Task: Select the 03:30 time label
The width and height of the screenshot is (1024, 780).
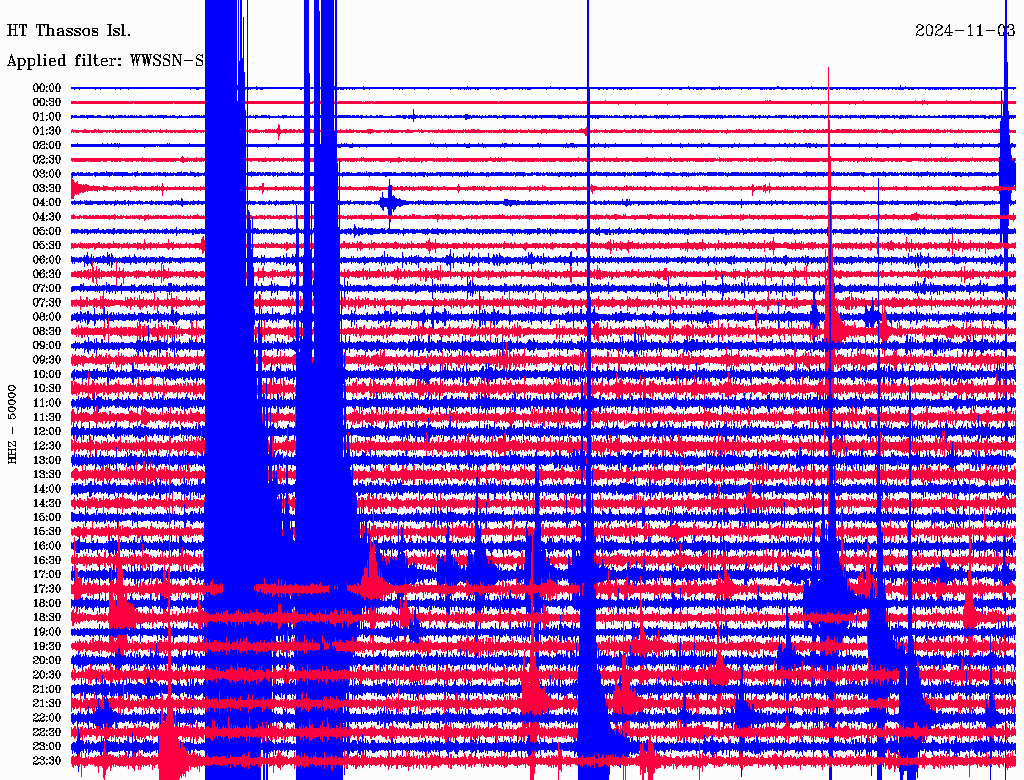Action: click(47, 188)
